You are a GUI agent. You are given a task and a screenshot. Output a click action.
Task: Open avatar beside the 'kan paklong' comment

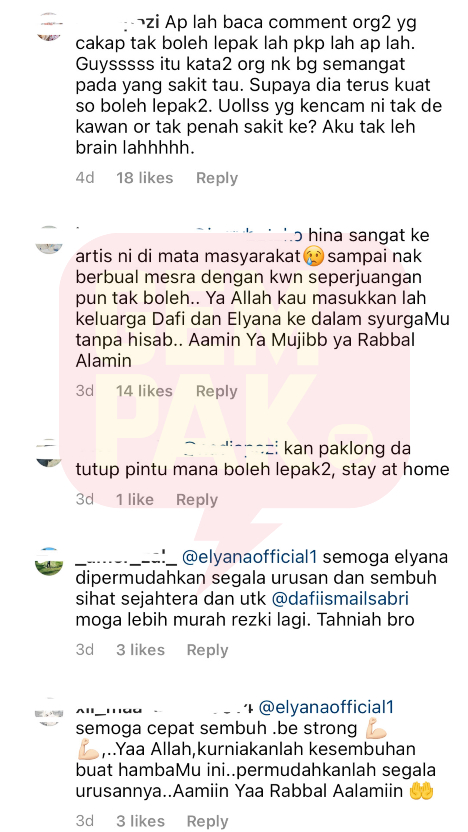49,453
